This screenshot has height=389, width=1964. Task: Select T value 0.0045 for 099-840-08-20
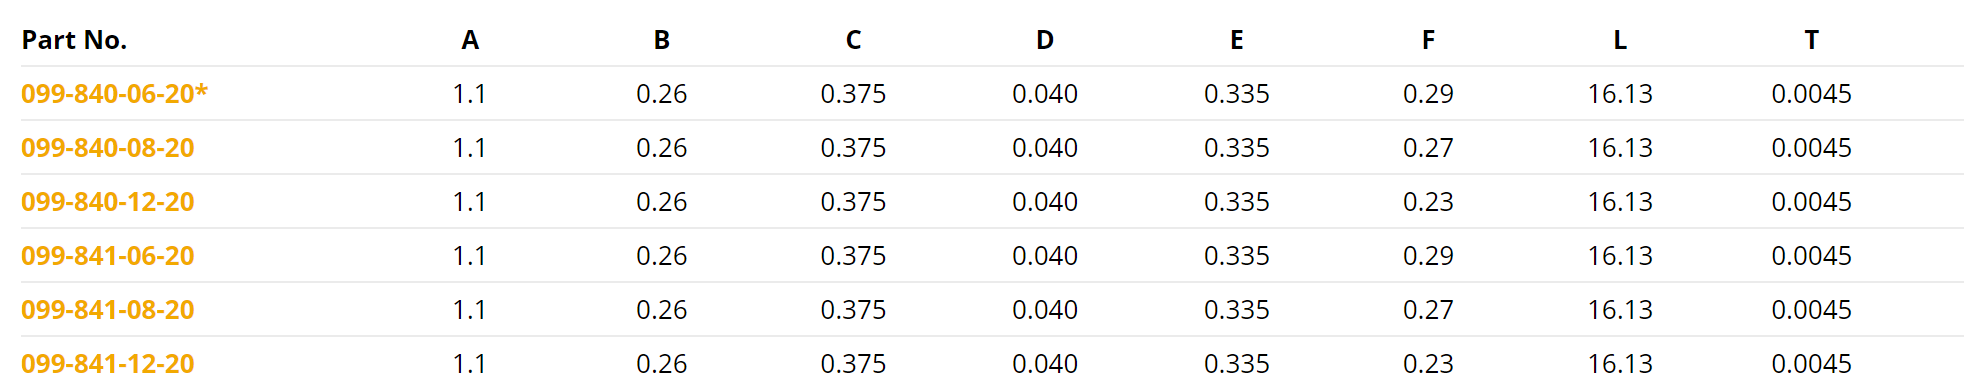[1811, 148]
